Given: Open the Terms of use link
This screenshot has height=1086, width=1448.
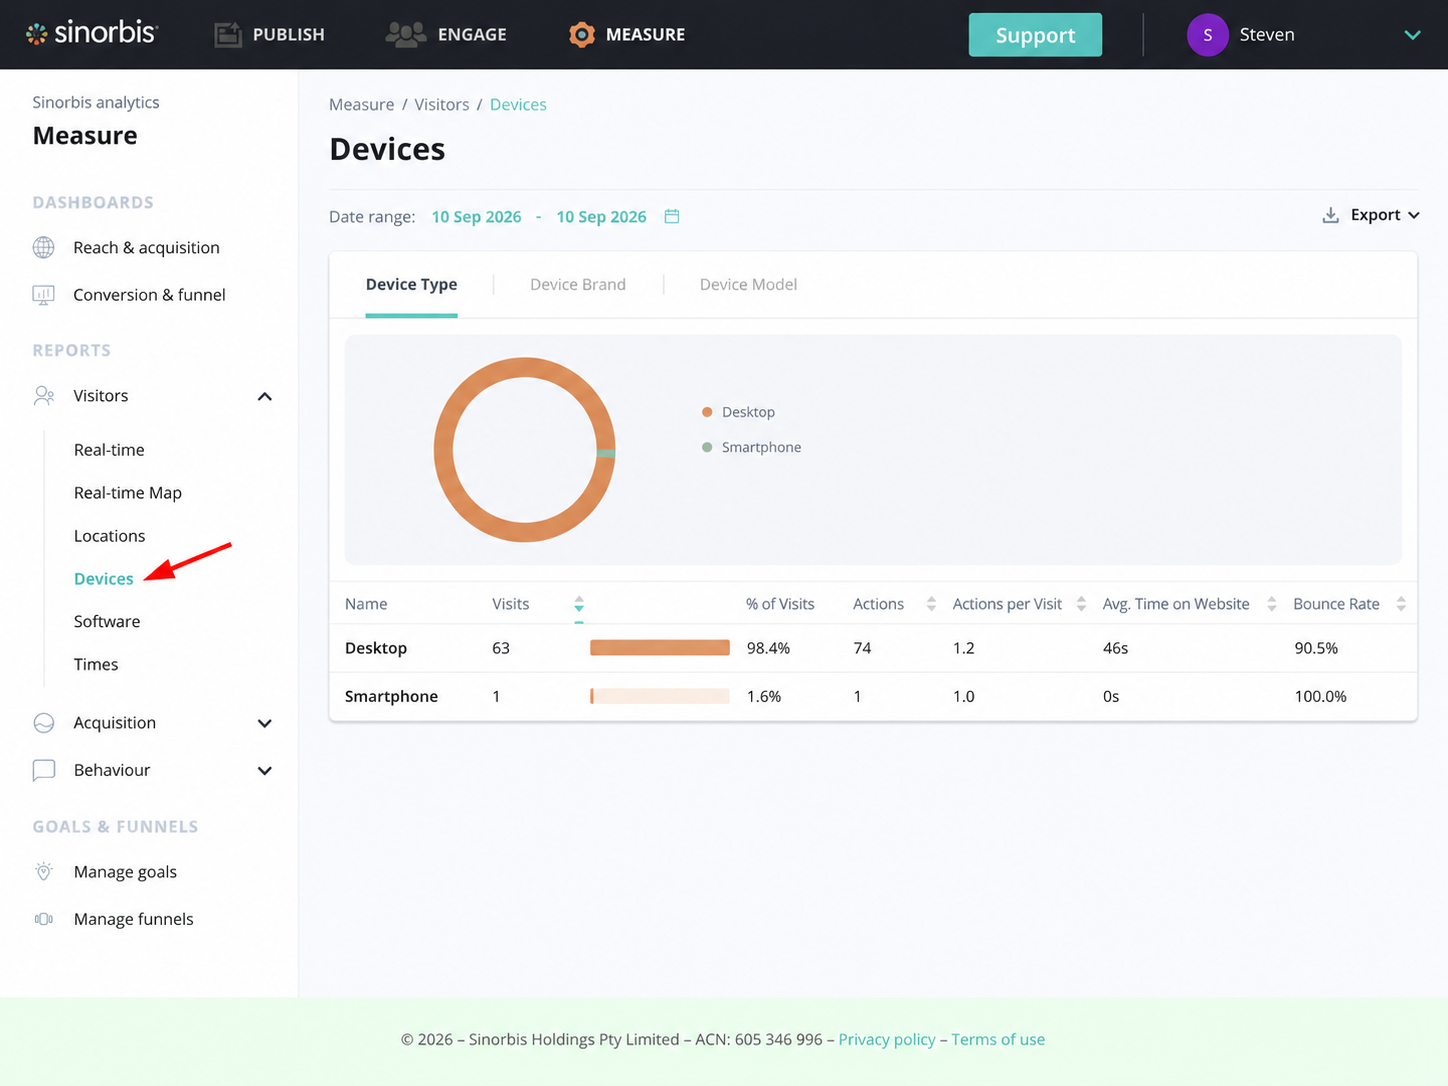Looking at the screenshot, I should pos(998,1040).
